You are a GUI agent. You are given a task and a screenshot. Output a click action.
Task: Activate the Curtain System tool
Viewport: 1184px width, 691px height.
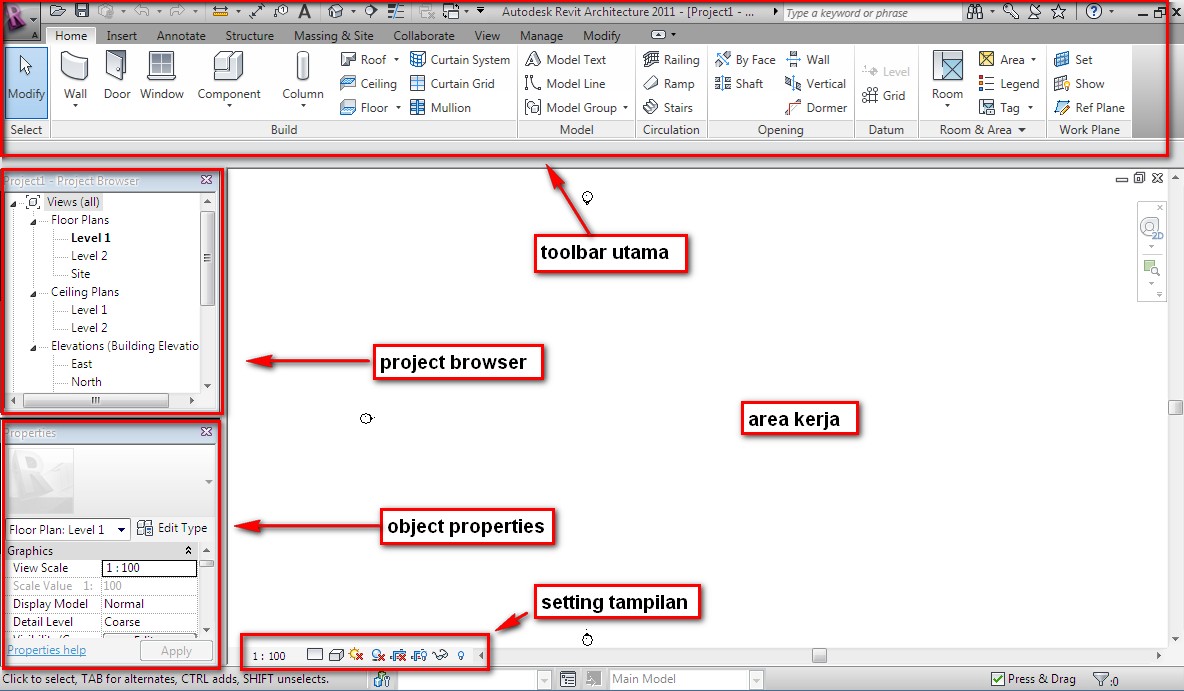tap(460, 60)
